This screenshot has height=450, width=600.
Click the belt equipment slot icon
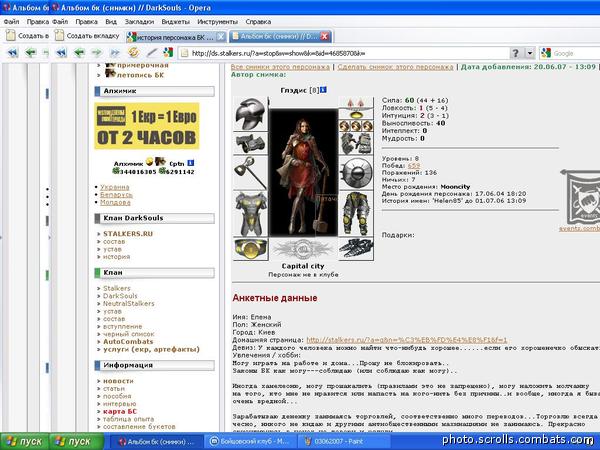click(x=251, y=249)
